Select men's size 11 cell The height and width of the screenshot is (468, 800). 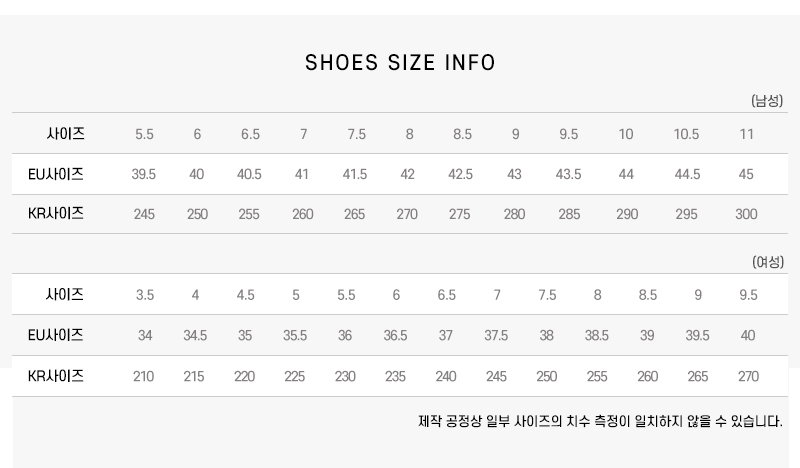click(x=746, y=134)
